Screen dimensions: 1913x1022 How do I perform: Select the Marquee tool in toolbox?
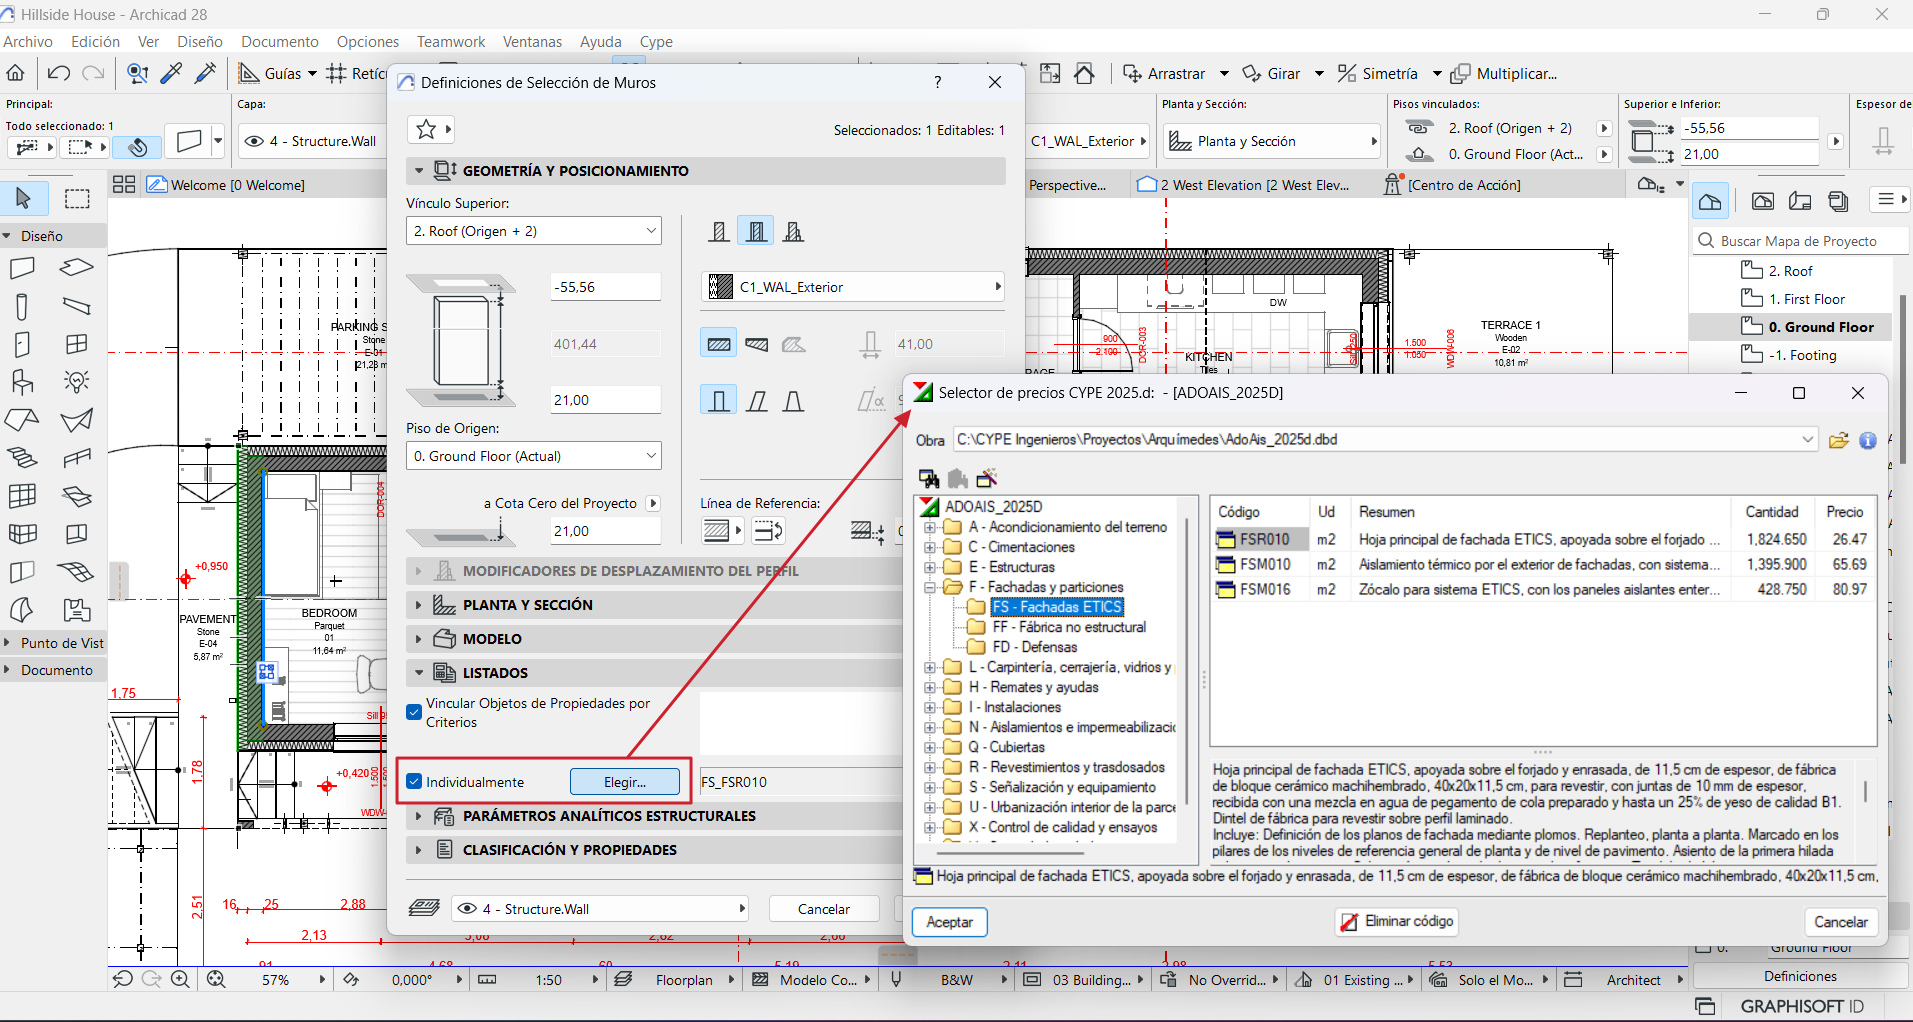pyautogui.click(x=77, y=198)
